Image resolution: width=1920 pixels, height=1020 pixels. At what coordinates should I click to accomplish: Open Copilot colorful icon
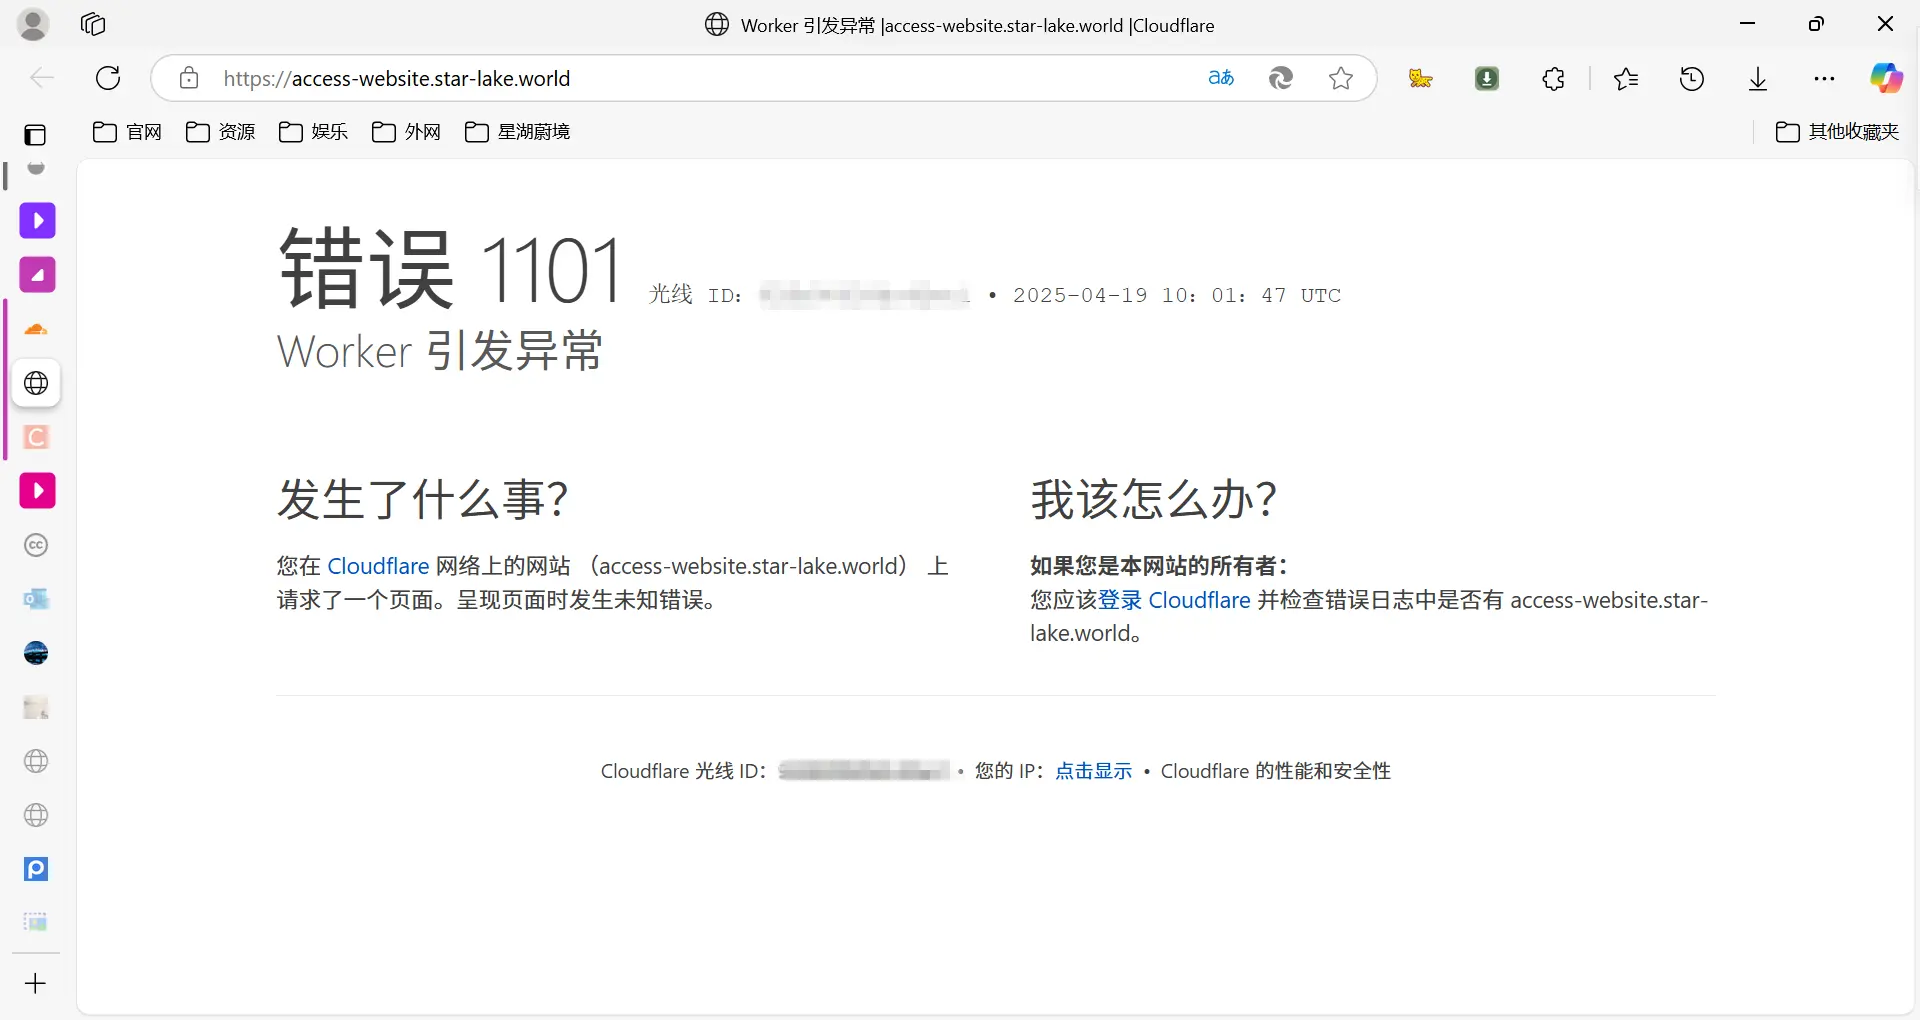[x=1887, y=78]
